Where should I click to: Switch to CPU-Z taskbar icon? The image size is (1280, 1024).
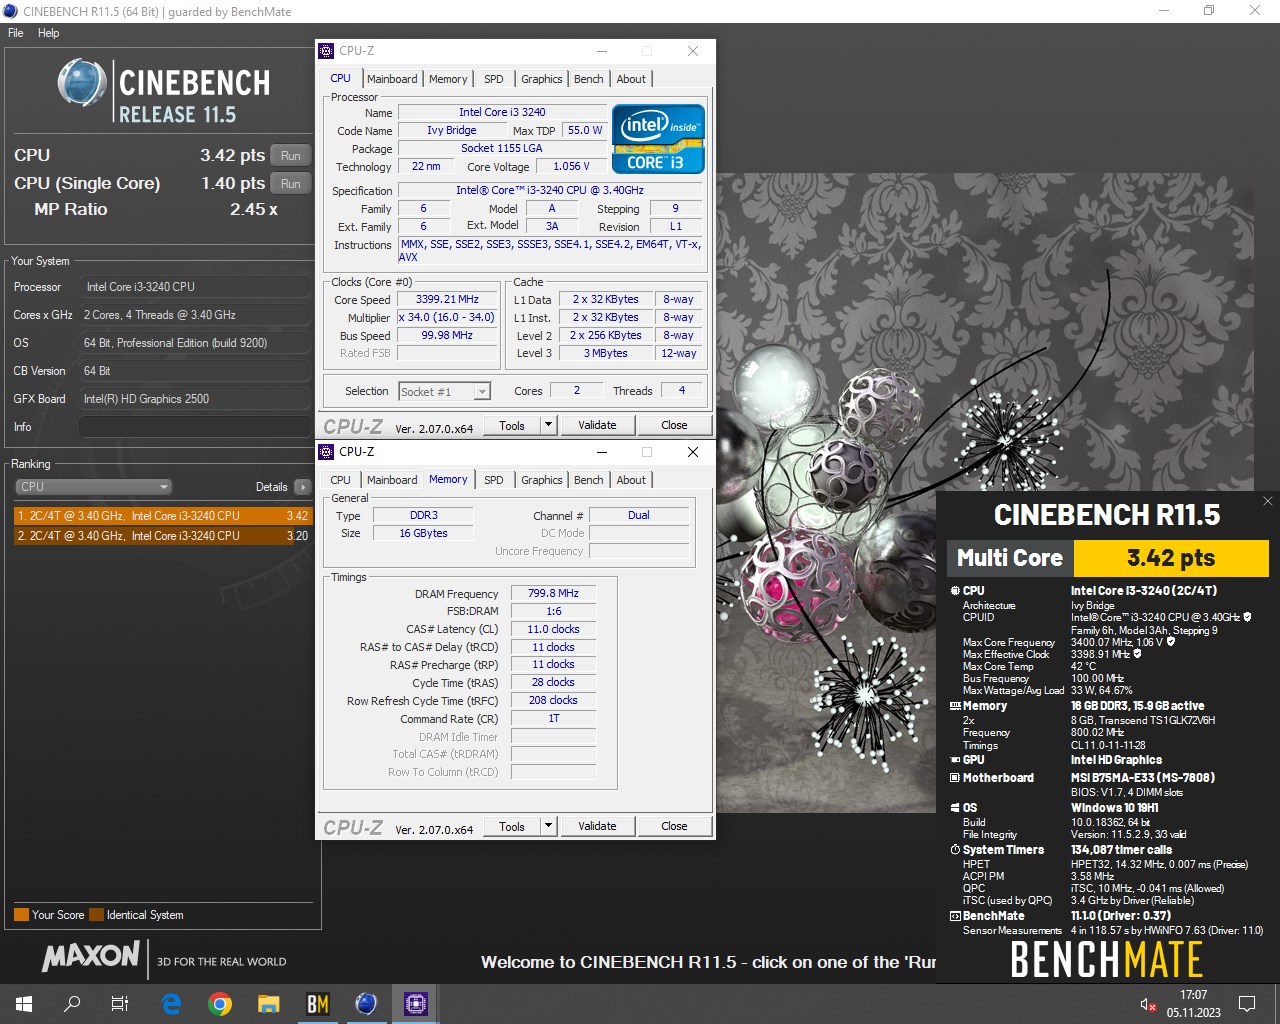pos(415,1004)
